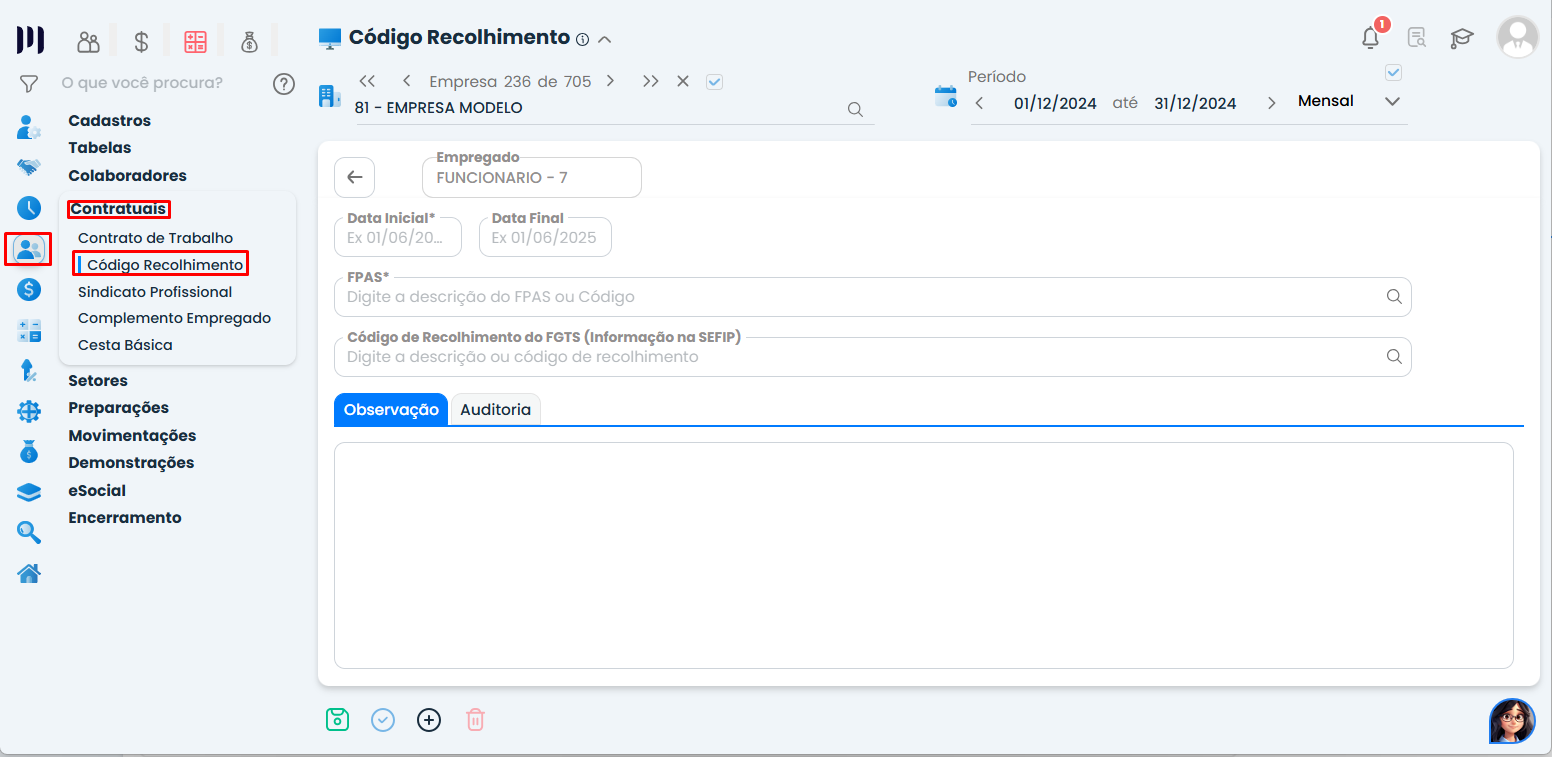Open notifications bell icon
The width and height of the screenshot is (1552, 757).
coord(1371,38)
